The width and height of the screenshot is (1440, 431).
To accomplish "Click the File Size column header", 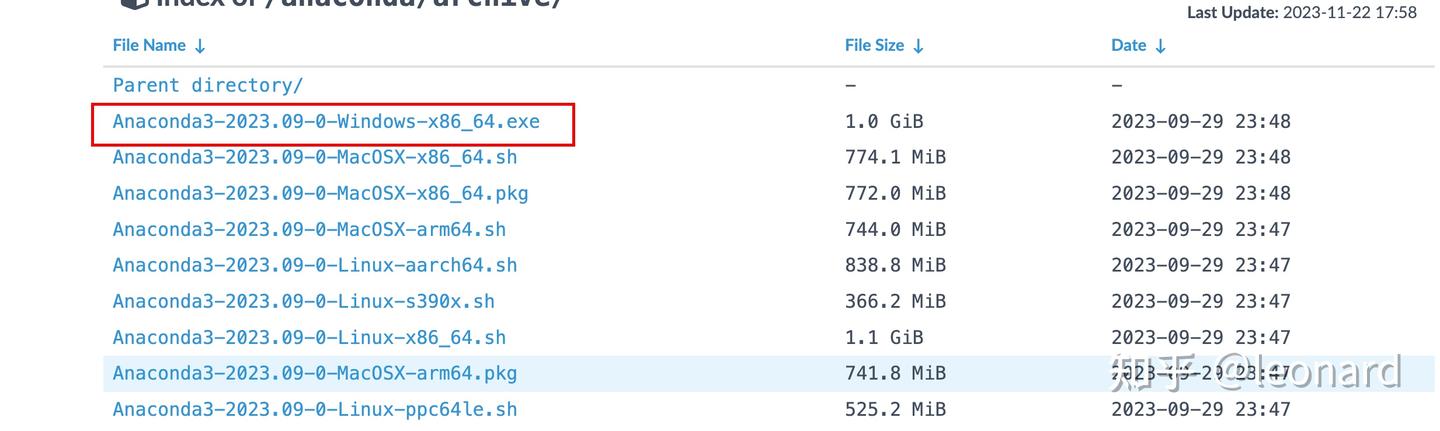I will [874, 45].
